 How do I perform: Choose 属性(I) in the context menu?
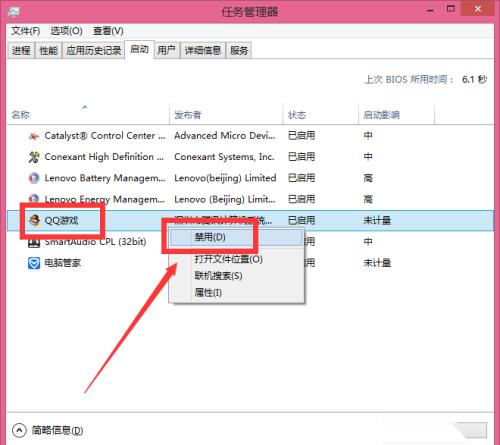[x=237, y=293]
